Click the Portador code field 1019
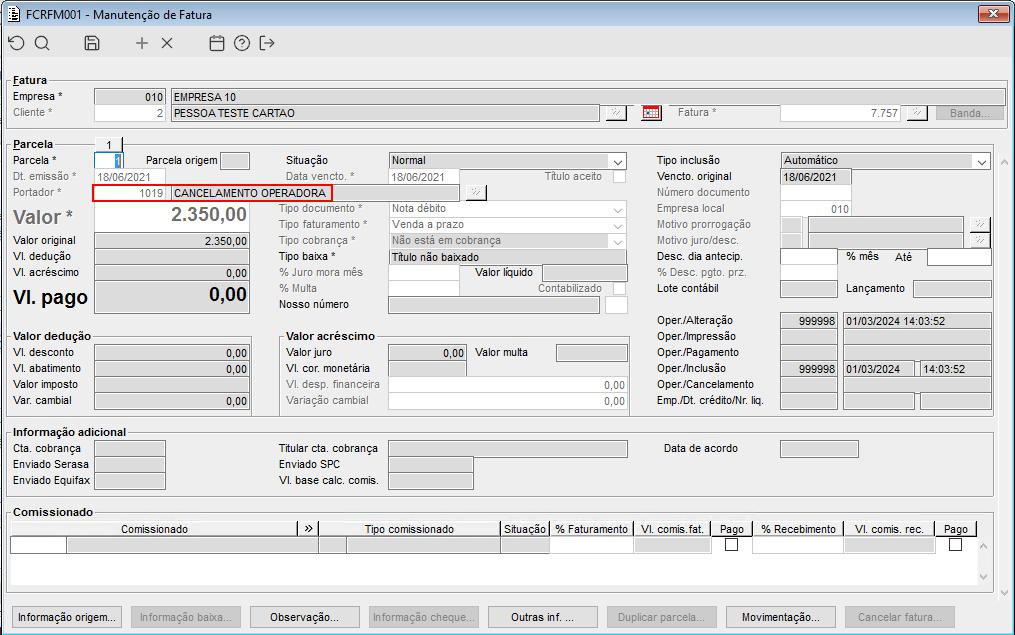1015x635 pixels. (130, 193)
